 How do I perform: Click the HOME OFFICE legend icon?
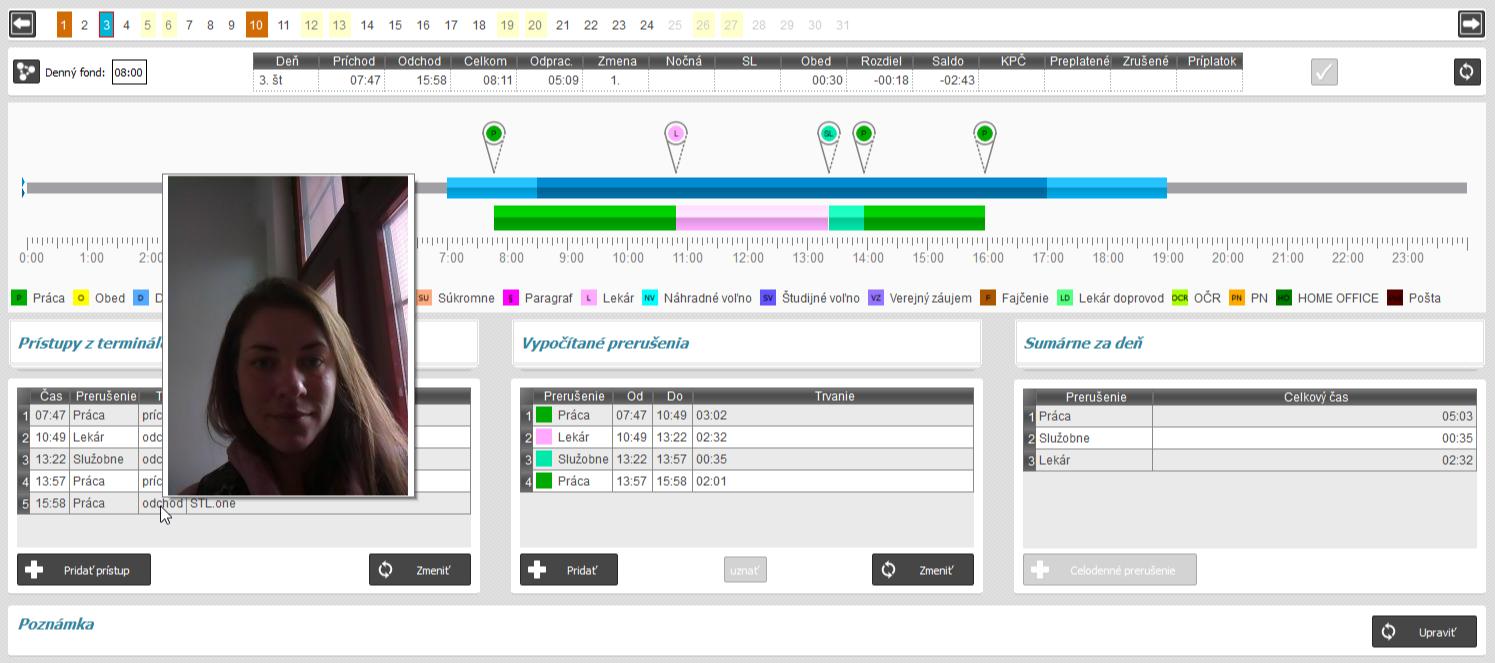click(1284, 298)
